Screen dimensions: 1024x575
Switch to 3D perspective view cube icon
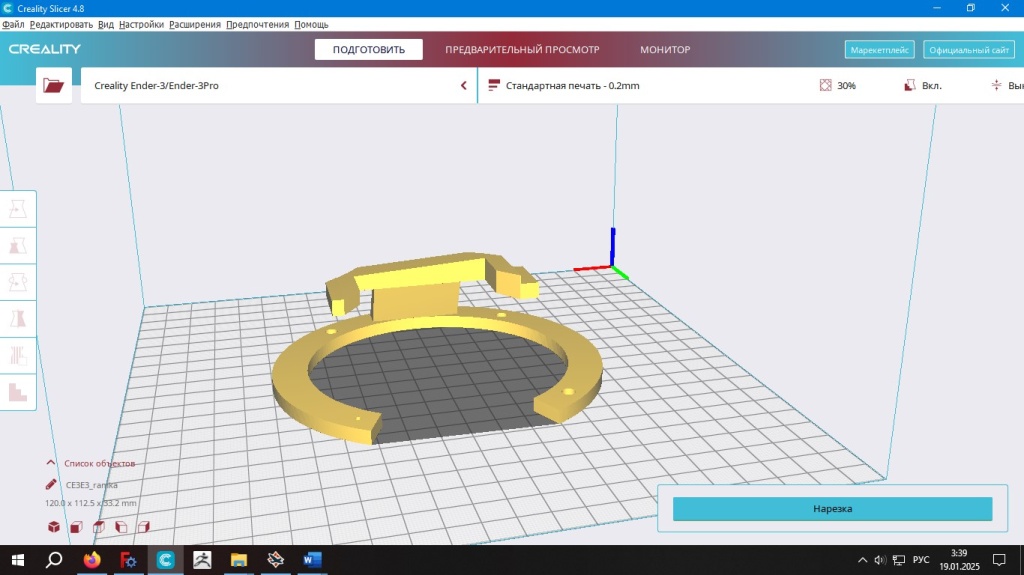click(x=54, y=527)
